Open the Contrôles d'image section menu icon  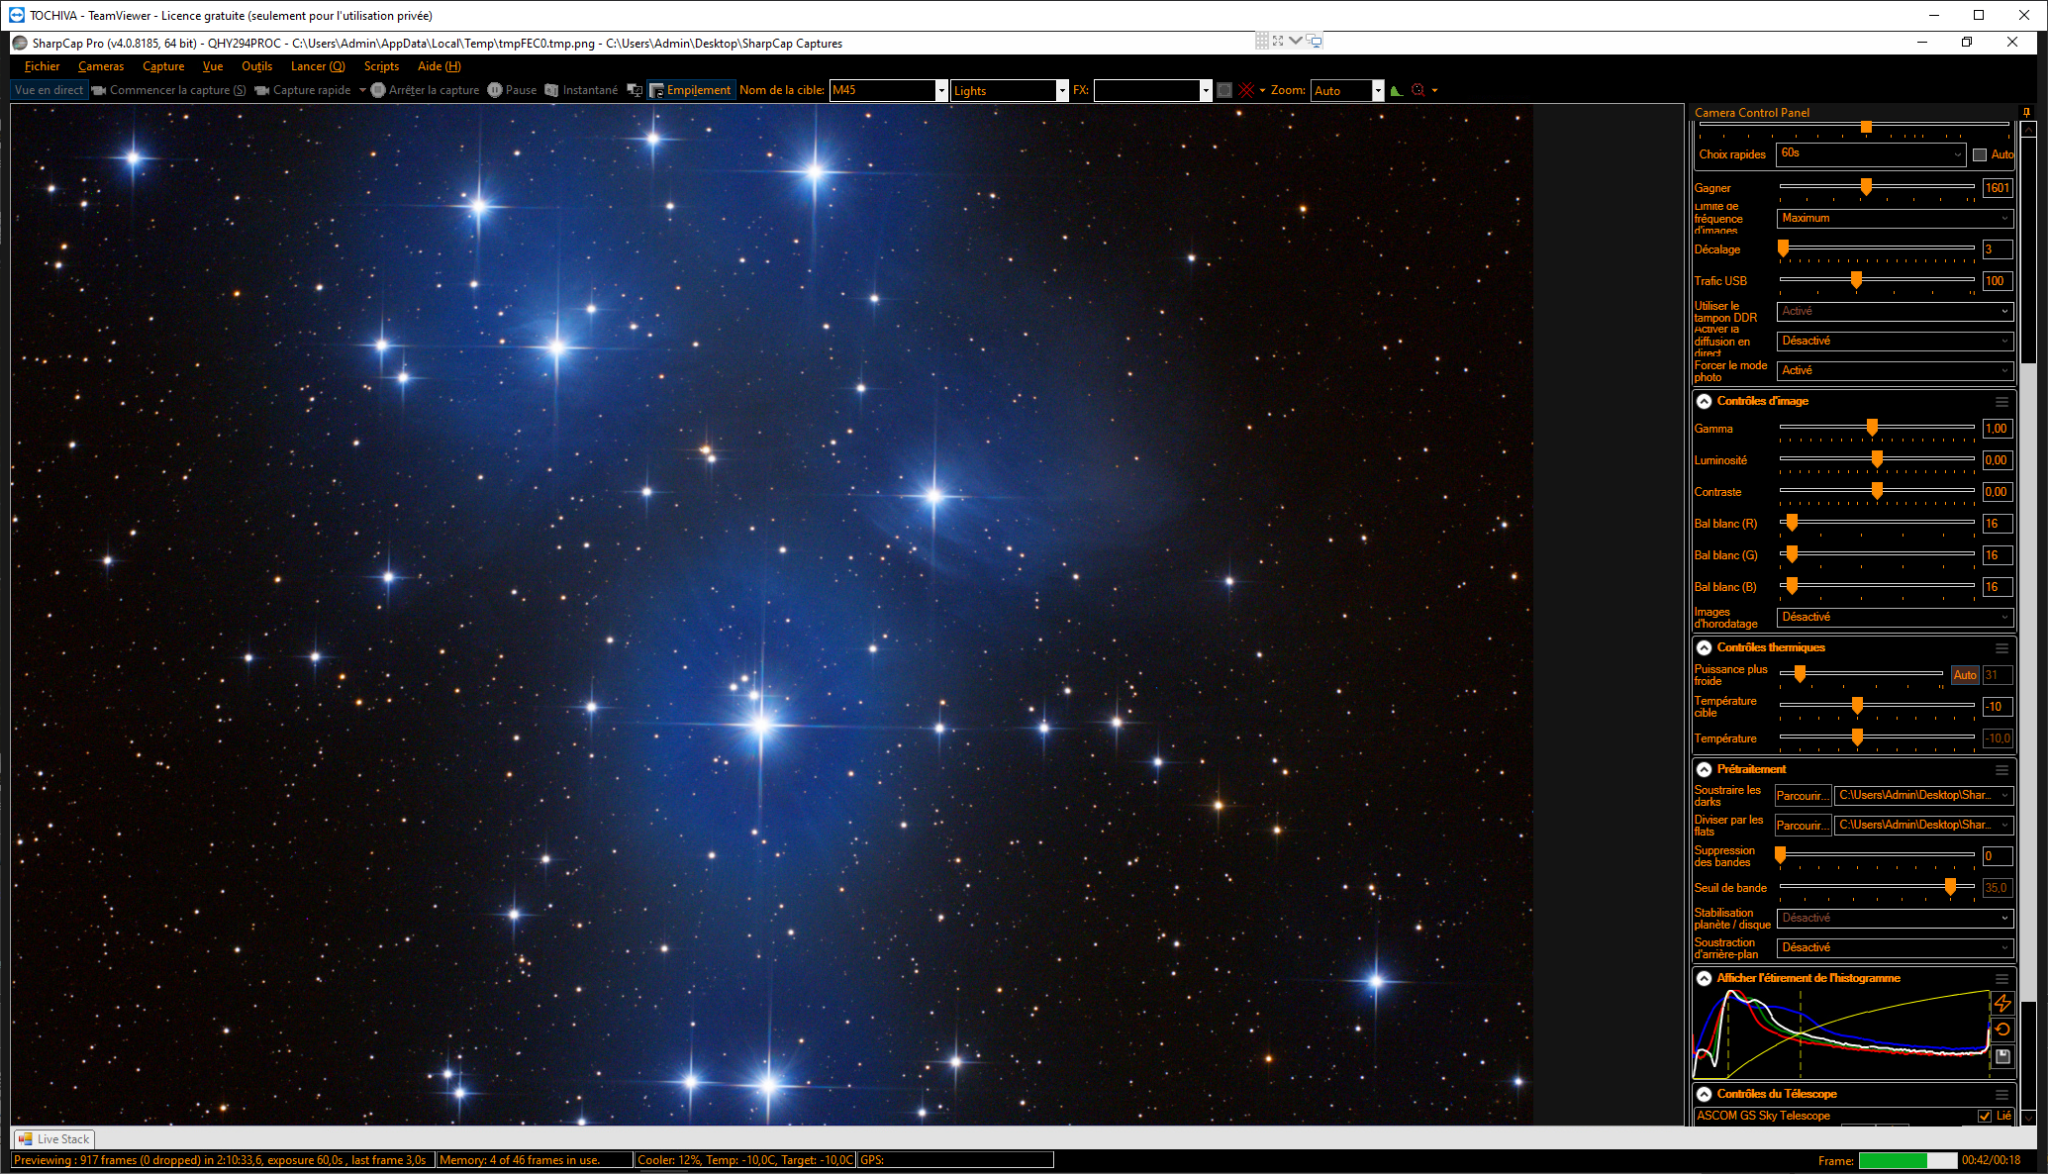coord(2002,402)
